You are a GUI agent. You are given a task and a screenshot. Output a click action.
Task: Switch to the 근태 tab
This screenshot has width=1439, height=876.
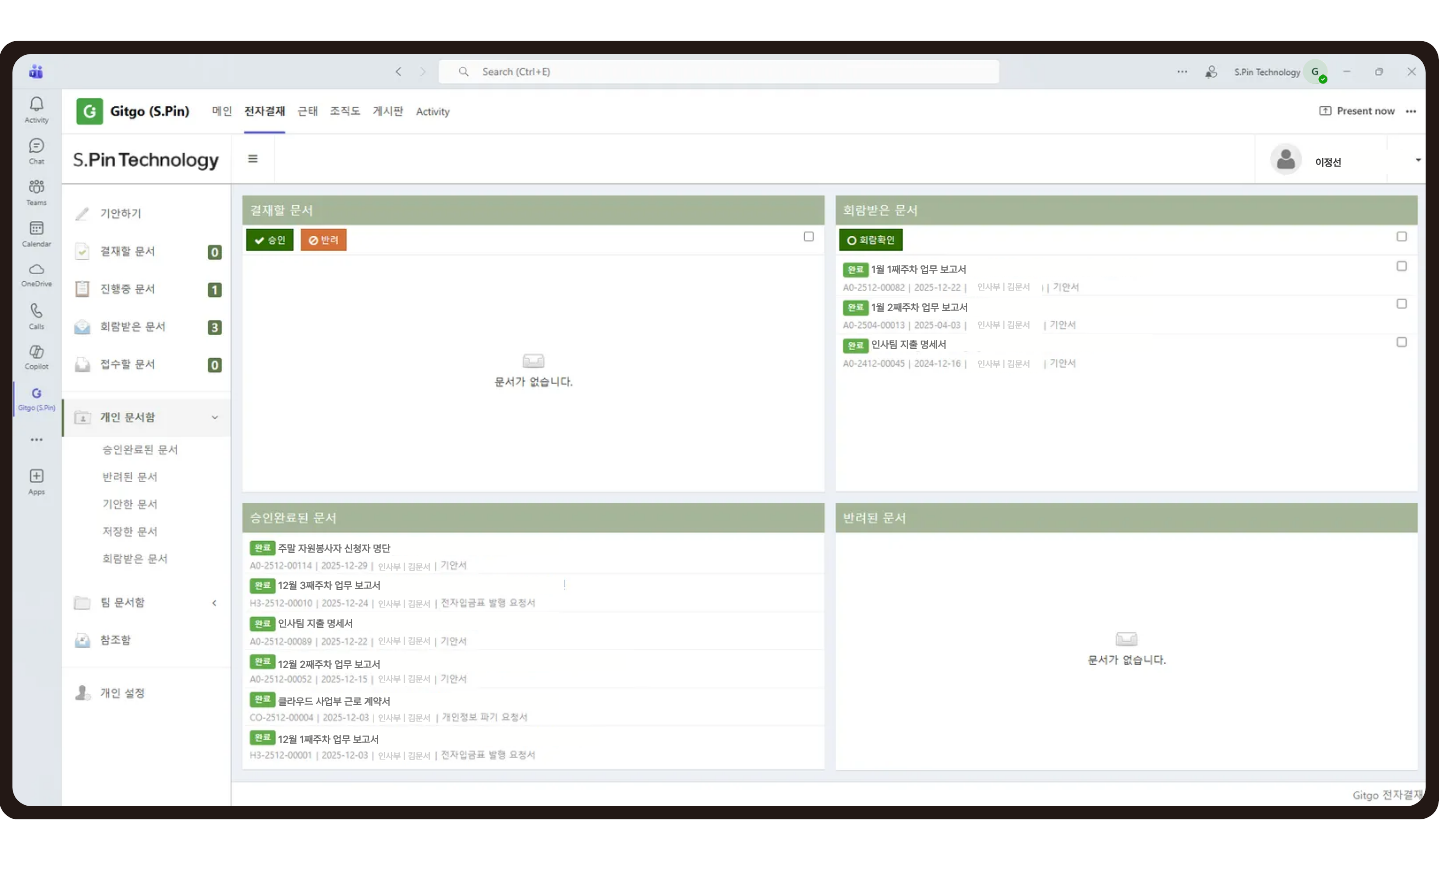coord(308,111)
